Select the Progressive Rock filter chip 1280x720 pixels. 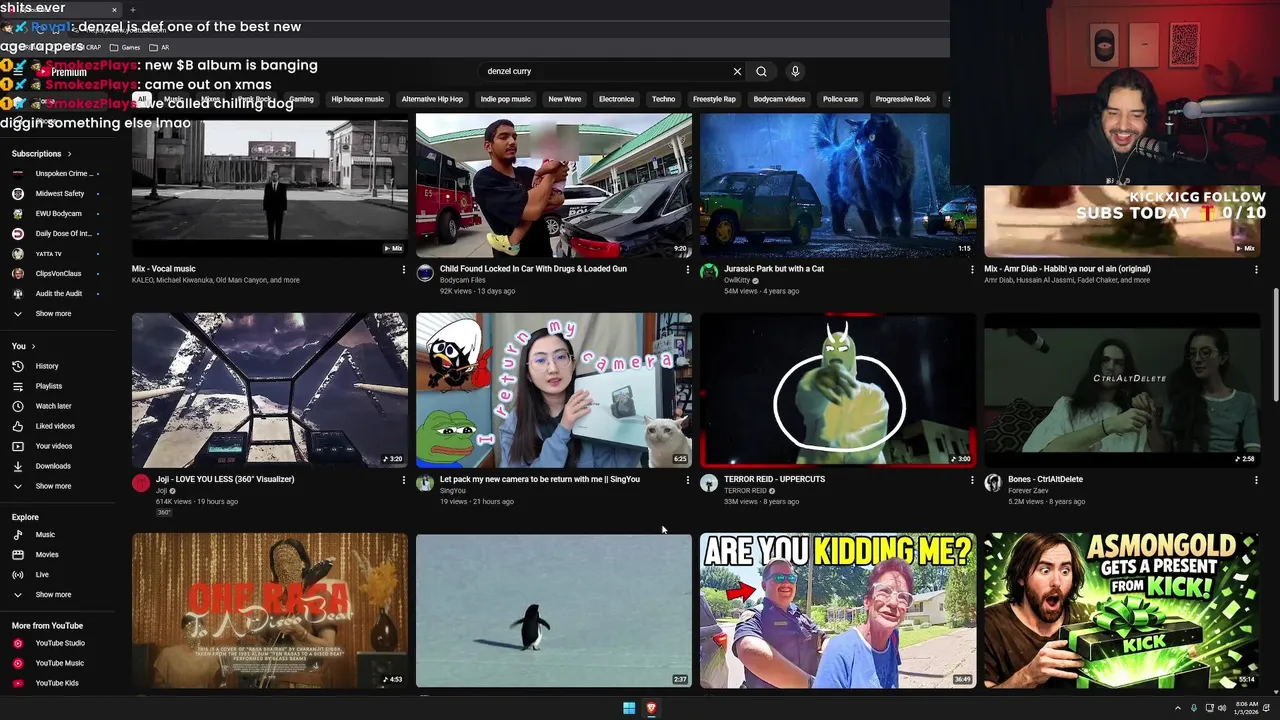(x=902, y=99)
